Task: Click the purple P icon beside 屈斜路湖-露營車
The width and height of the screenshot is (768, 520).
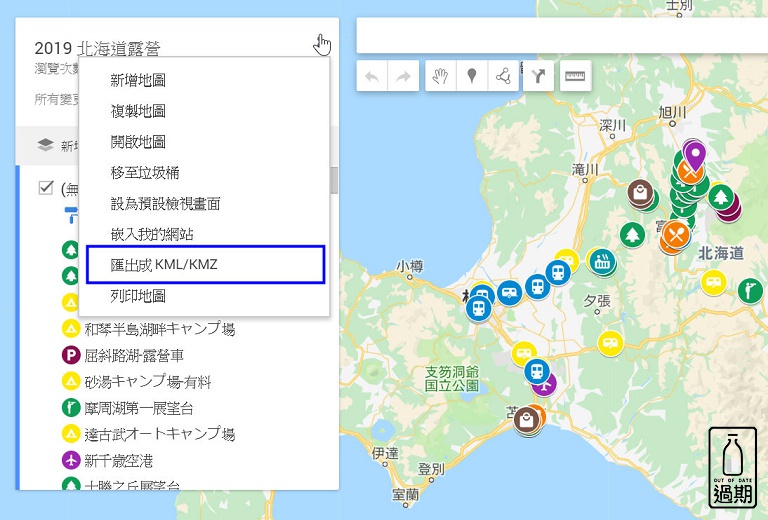Action: click(x=71, y=355)
